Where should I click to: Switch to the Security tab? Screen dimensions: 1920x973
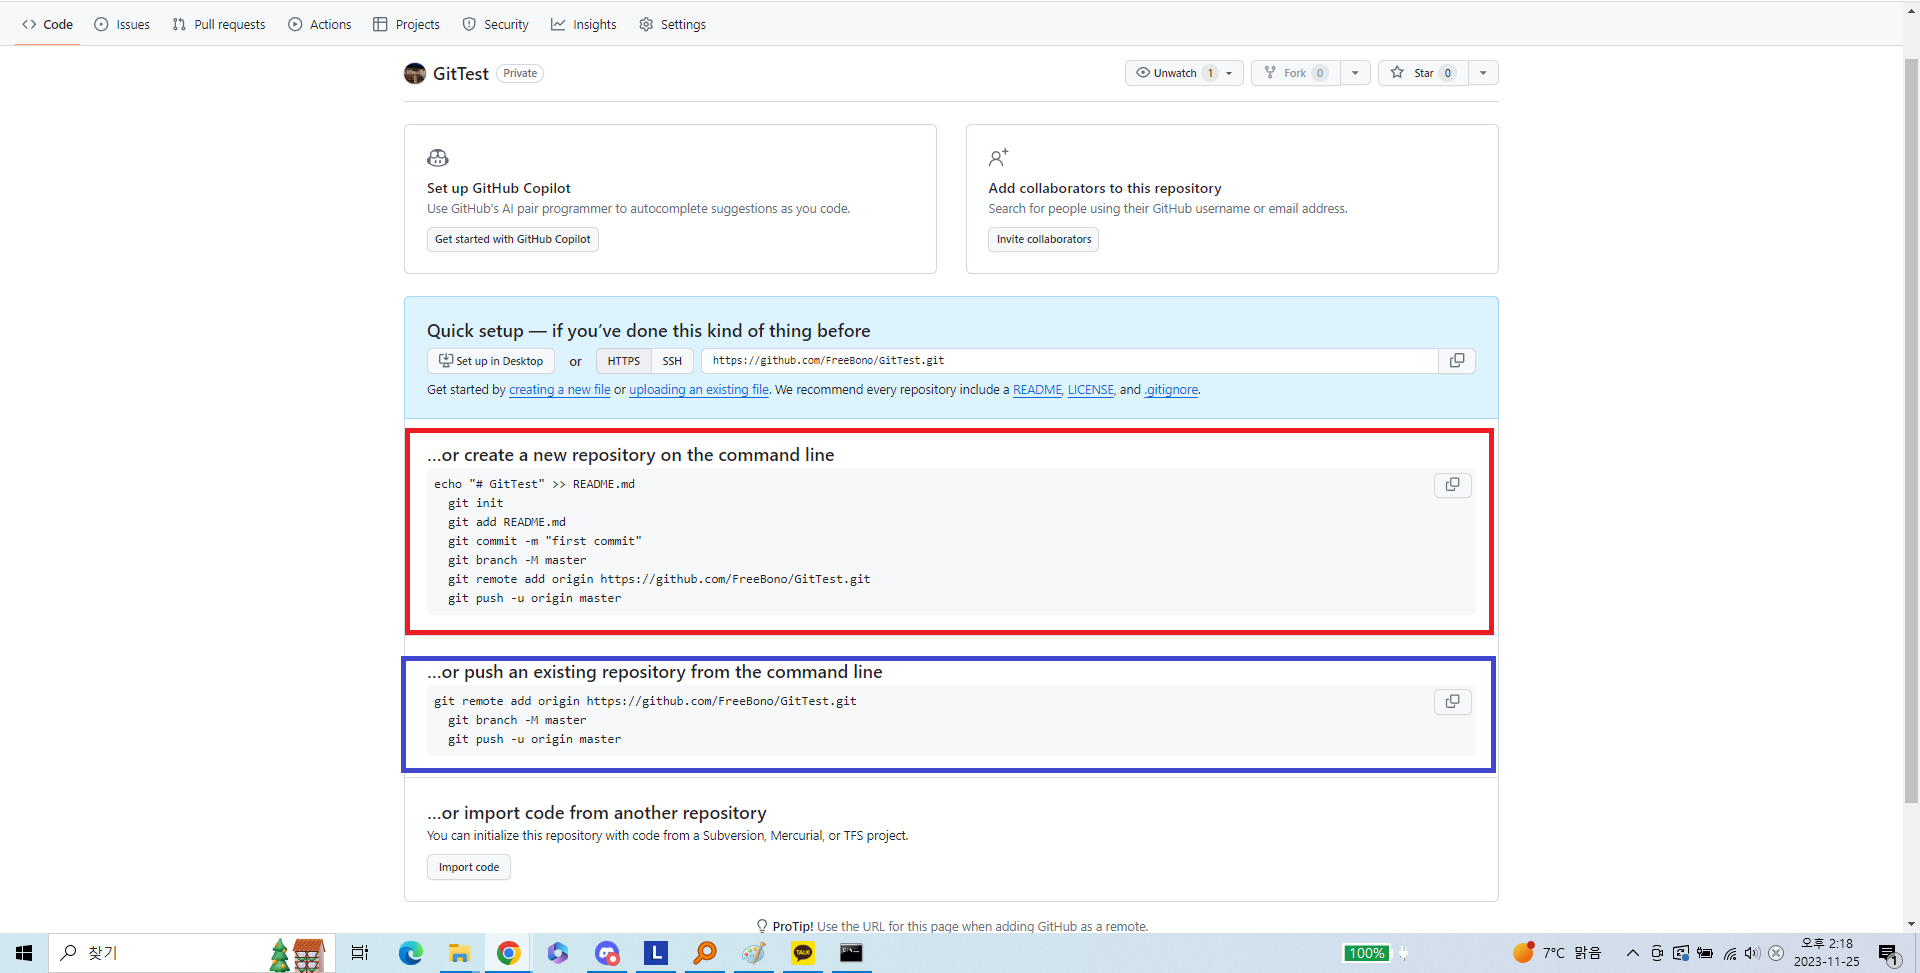coord(495,24)
